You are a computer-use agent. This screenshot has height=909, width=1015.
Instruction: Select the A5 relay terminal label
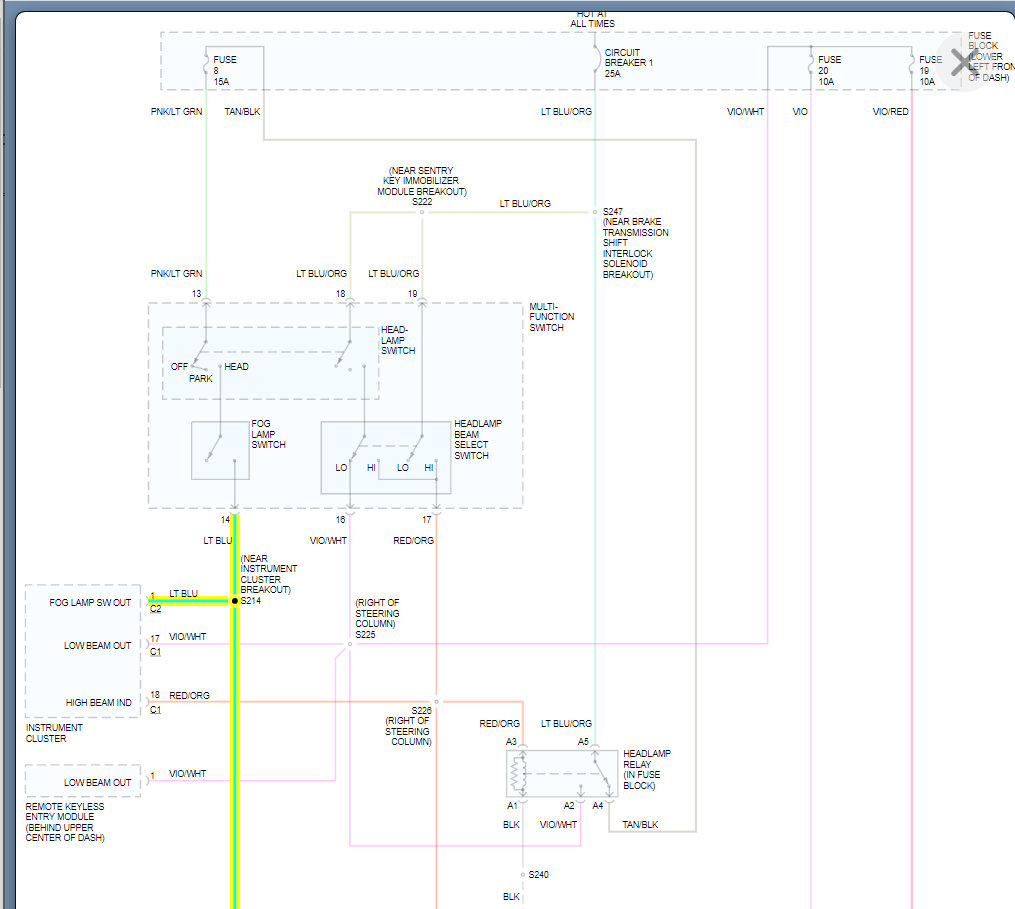[583, 742]
